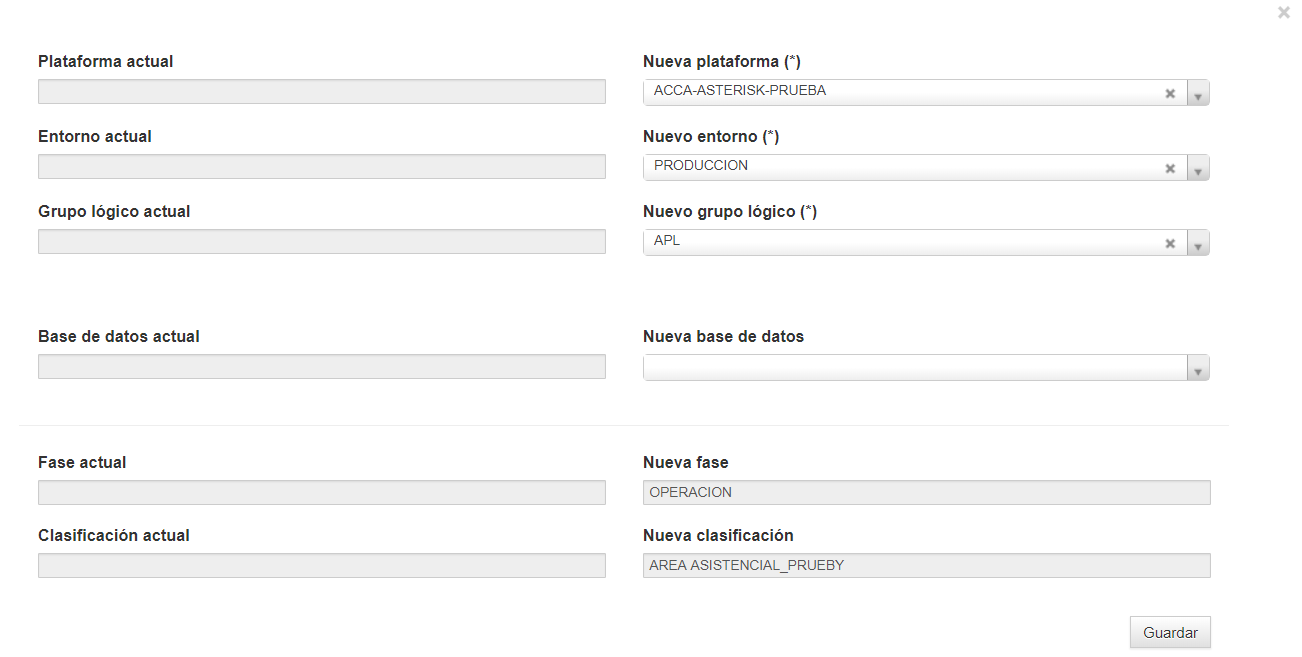Click the Clasificación actual field
Screen dimensions: 1302x657
click(322, 566)
